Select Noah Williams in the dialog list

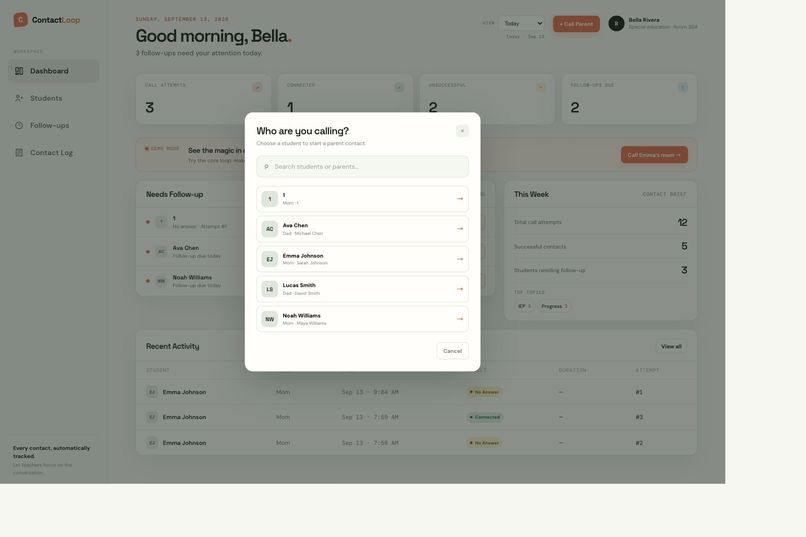click(362, 319)
